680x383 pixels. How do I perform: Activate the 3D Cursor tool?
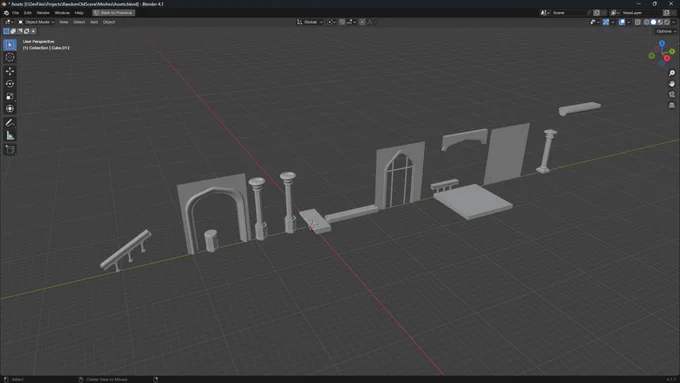10,57
